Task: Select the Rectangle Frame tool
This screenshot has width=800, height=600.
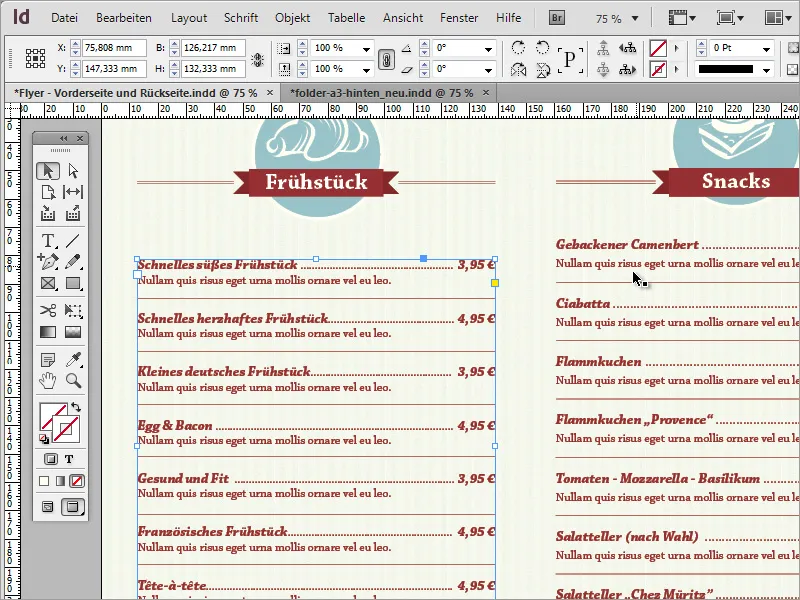Action: [48, 283]
